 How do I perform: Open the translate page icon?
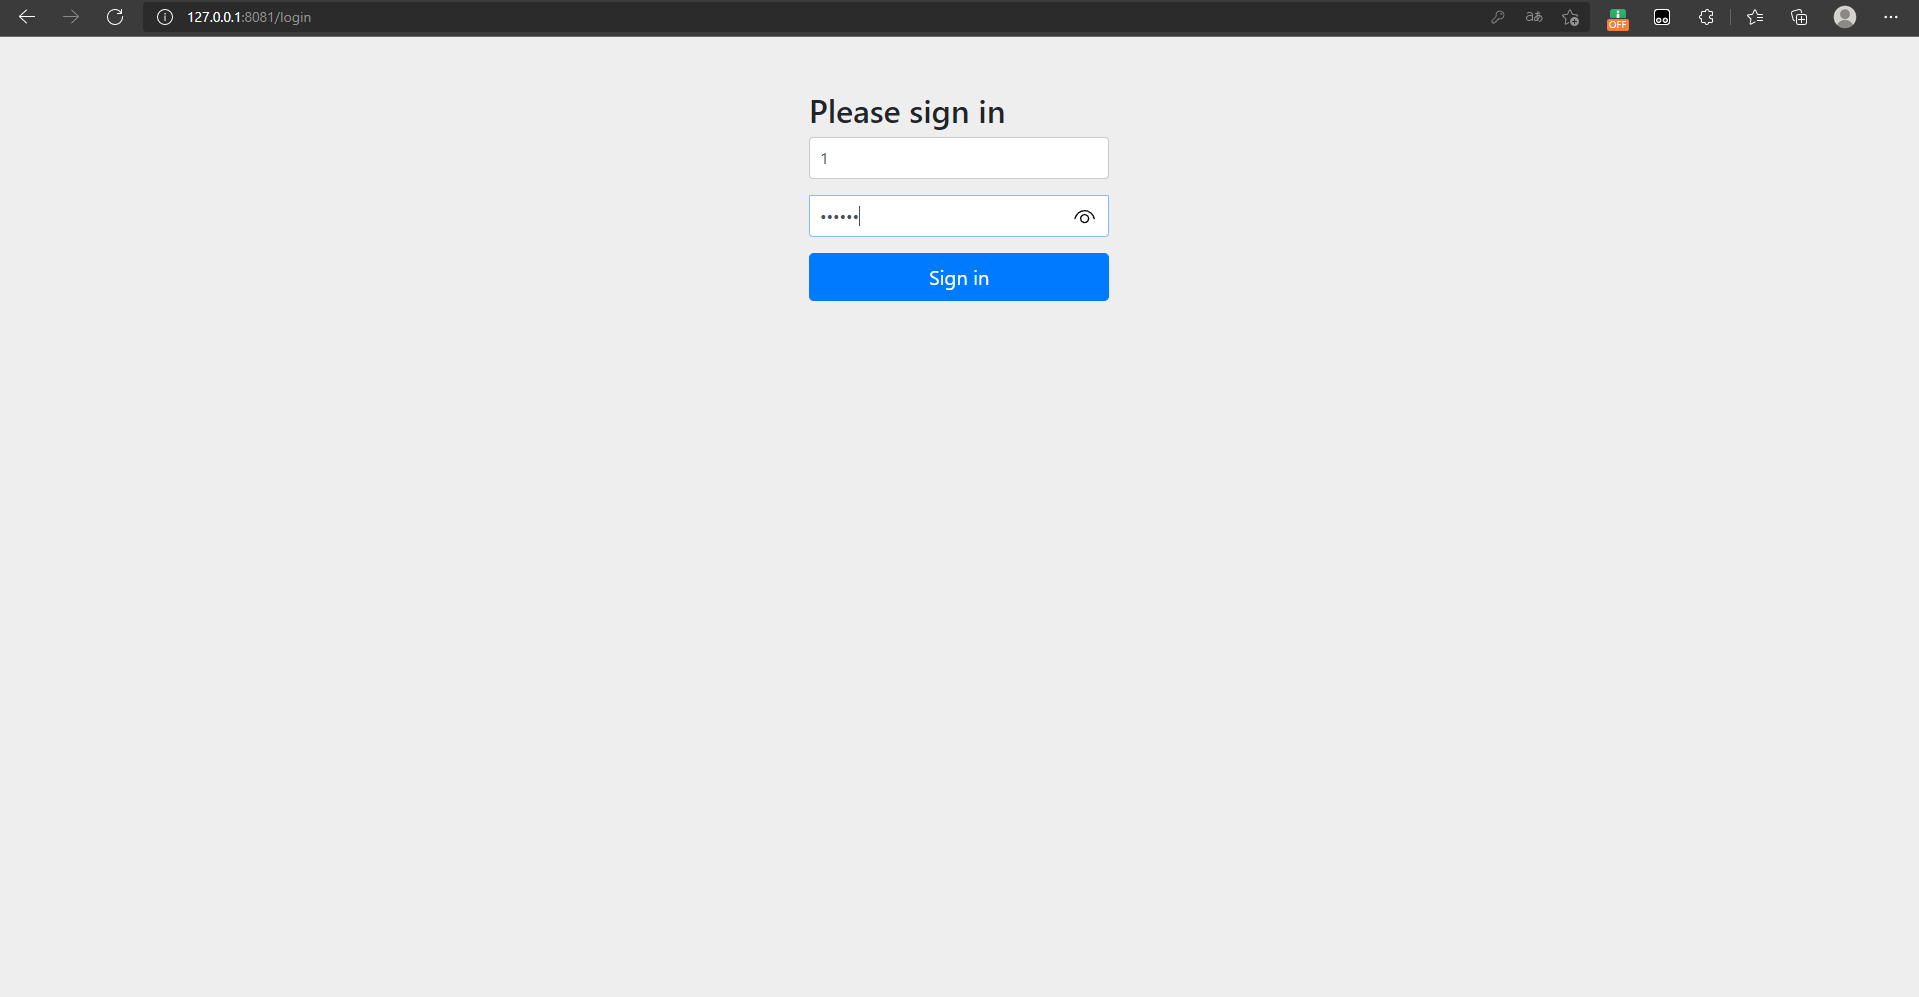pos(1534,17)
